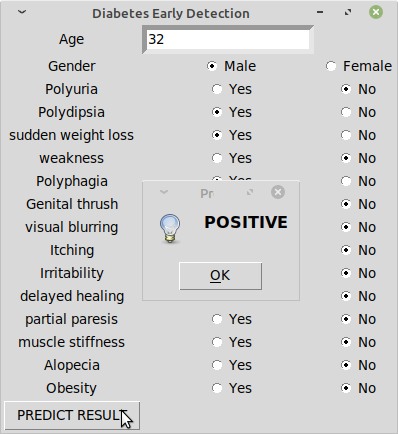The height and width of the screenshot is (434, 398).
Task: Close the POSITIVE result dialog
Action: [278, 192]
